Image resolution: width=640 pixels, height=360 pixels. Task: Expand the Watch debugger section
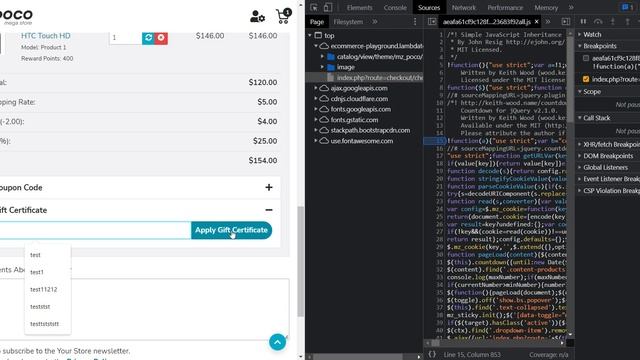tap(580, 34)
